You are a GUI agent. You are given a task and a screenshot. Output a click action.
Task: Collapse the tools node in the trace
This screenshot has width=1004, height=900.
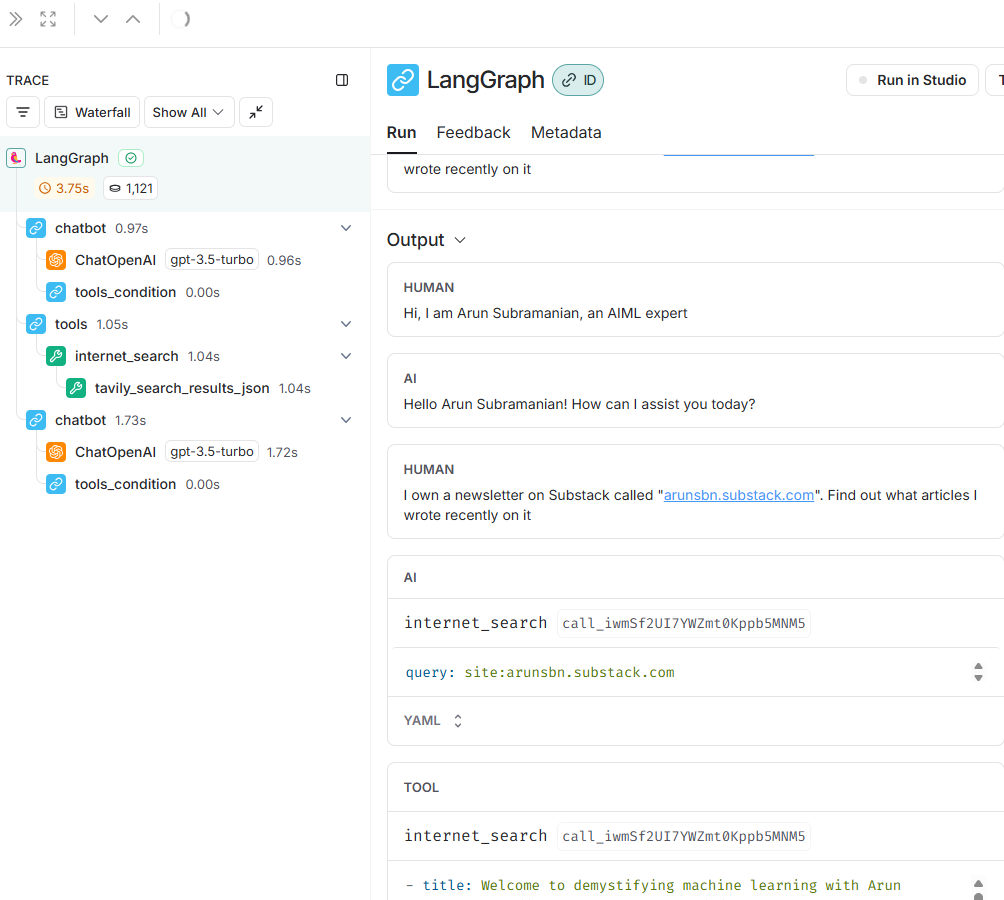[x=346, y=323]
